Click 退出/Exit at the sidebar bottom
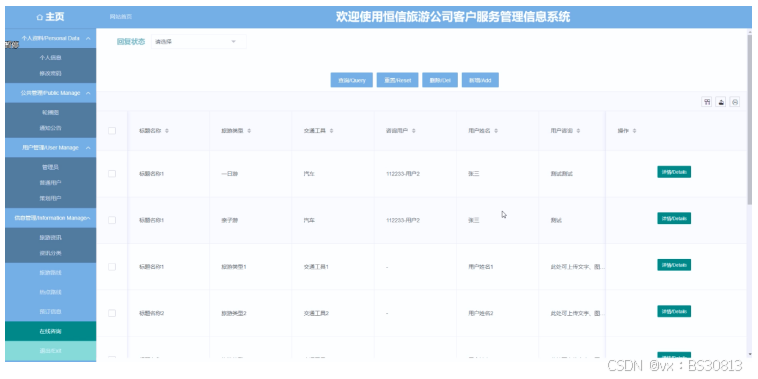 (51, 350)
